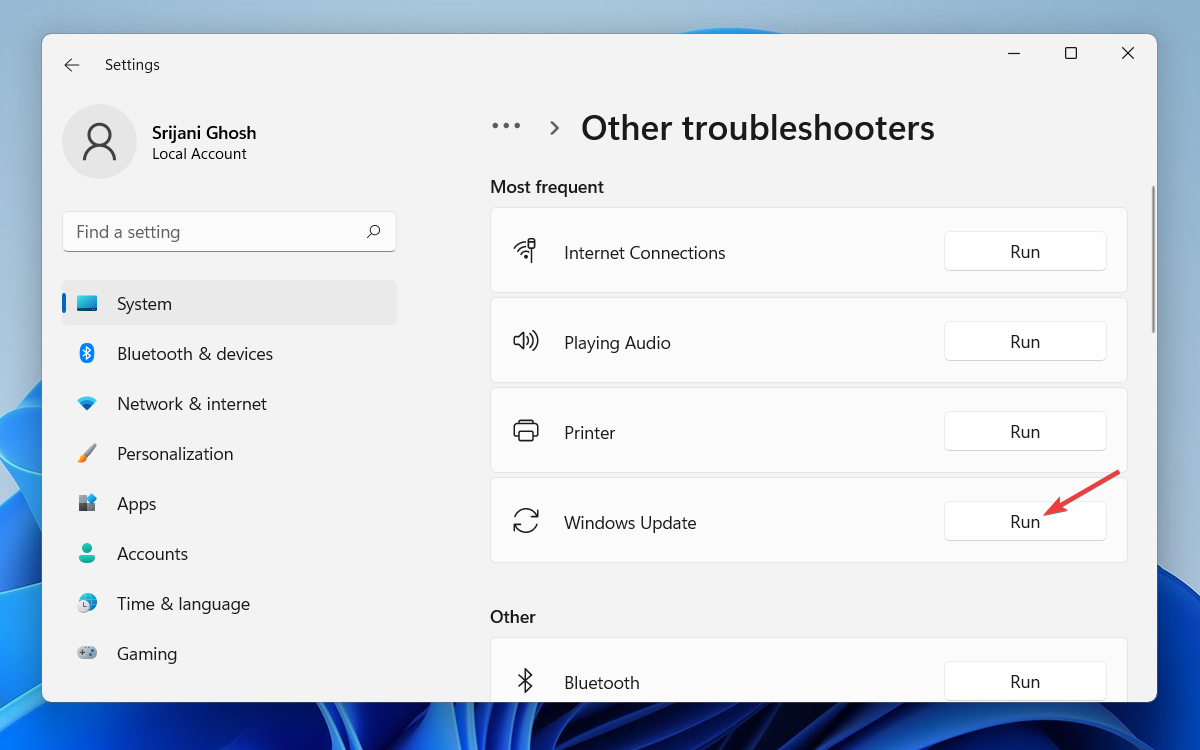
Task: Go to the Accounts settings section
Action: (x=152, y=554)
